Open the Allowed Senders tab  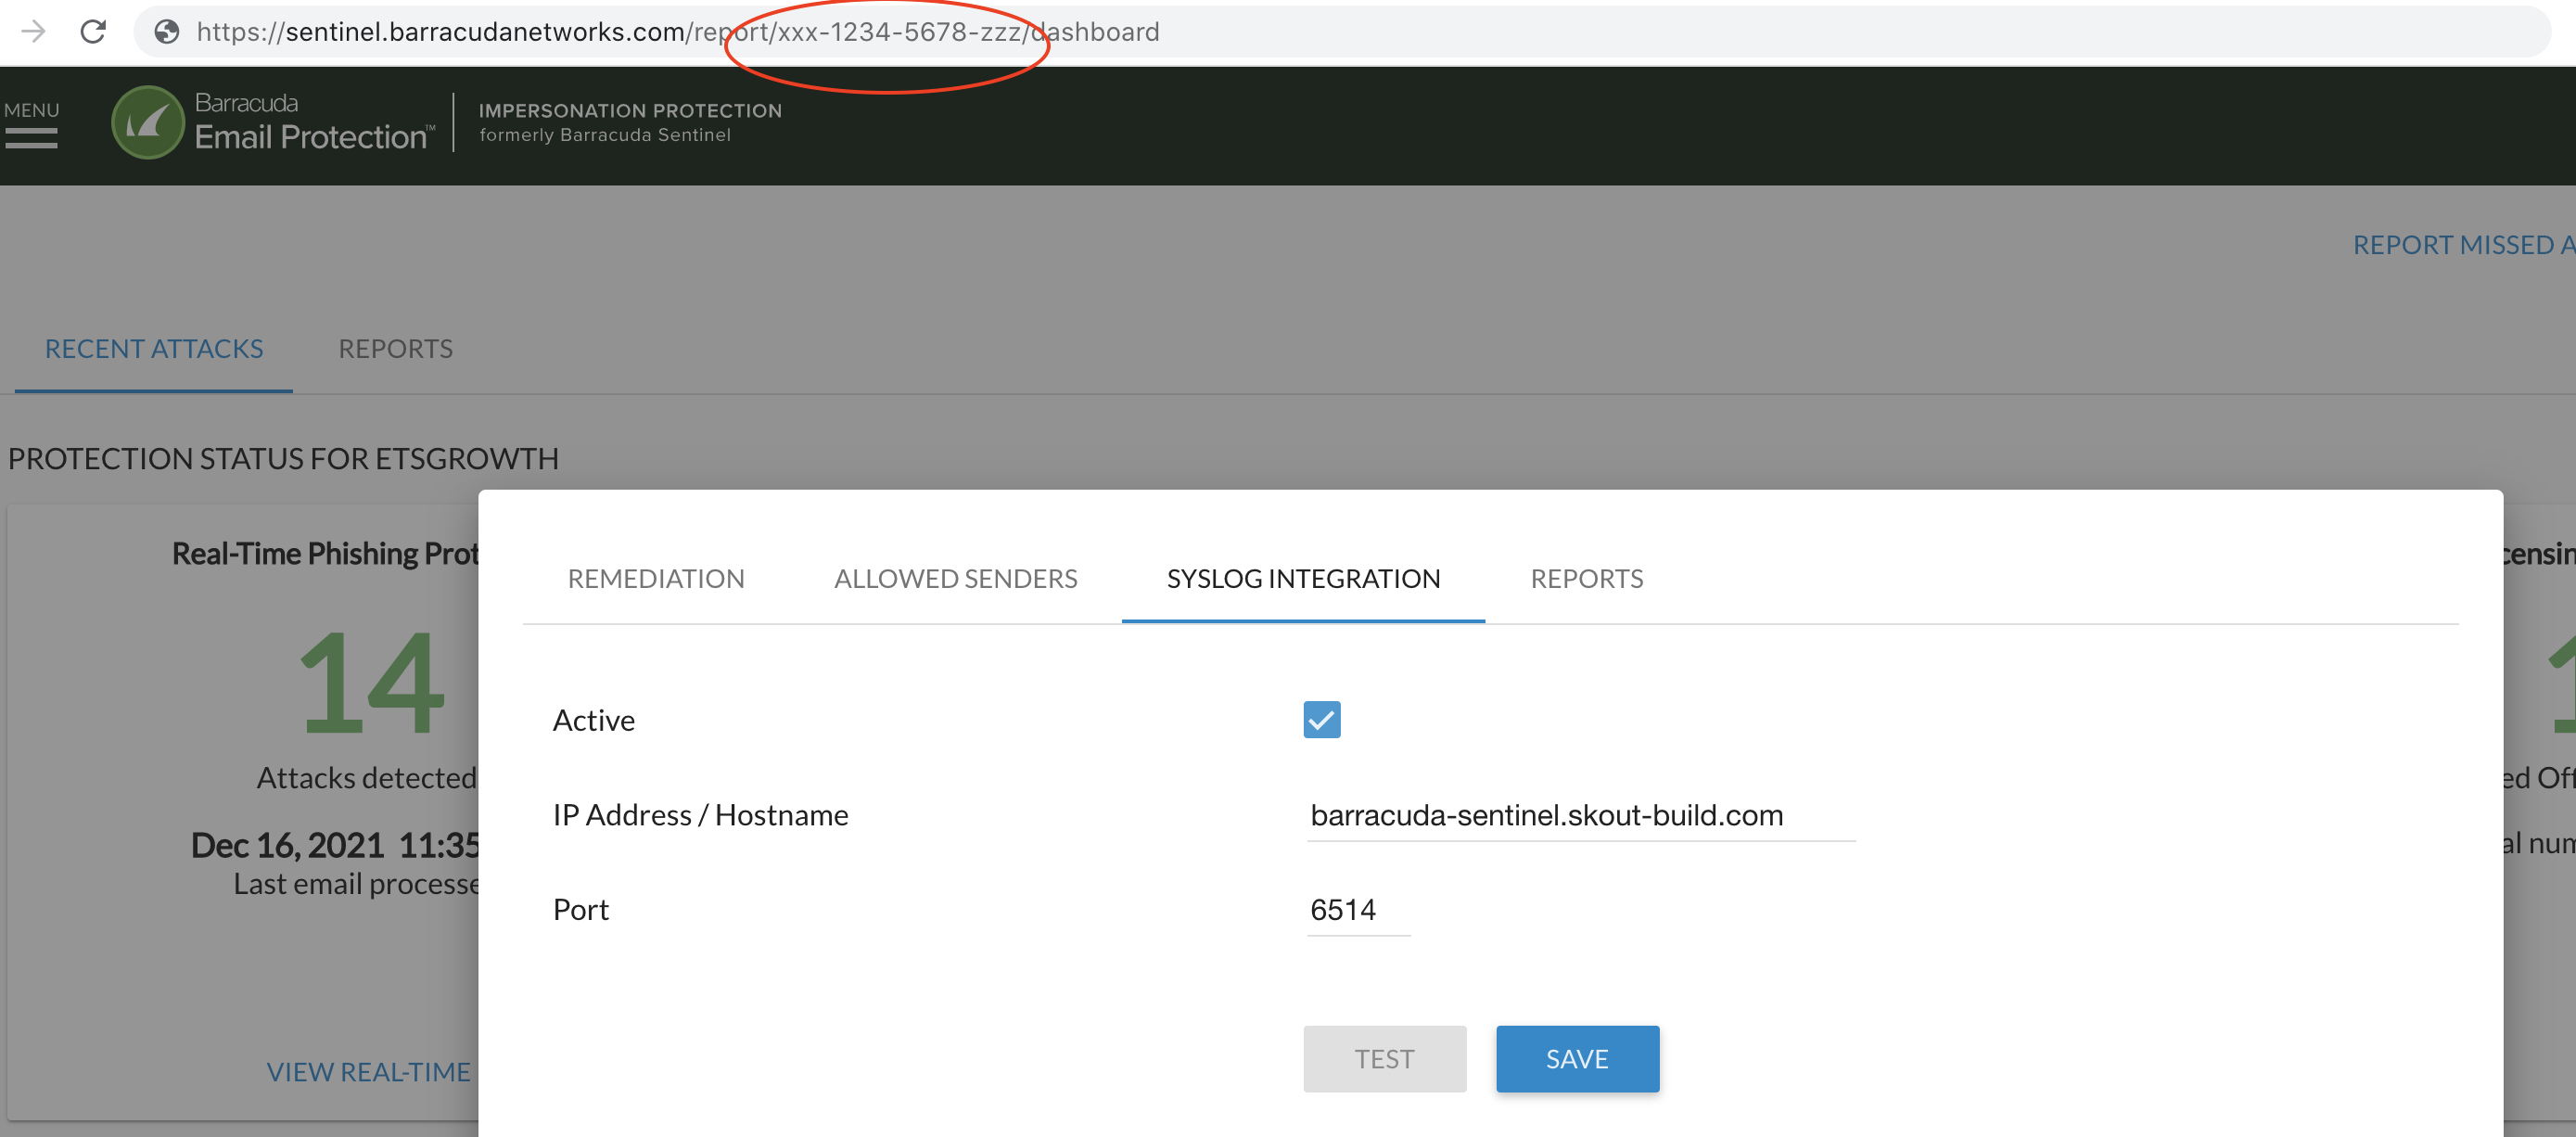click(955, 578)
